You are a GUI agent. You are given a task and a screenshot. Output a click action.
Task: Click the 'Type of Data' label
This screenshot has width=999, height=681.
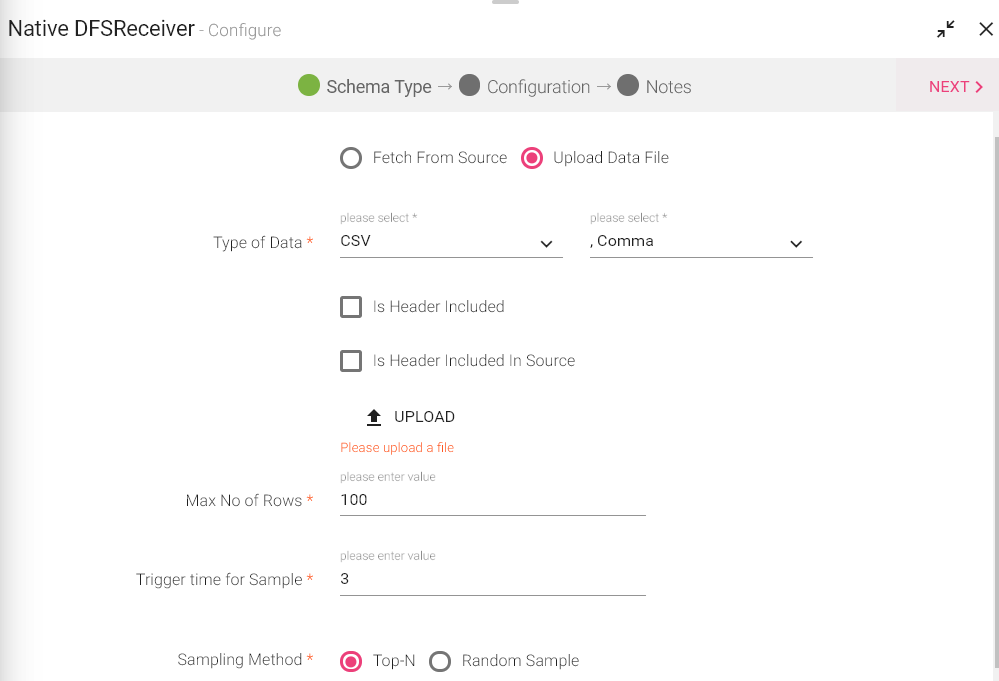(x=257, y=243)
